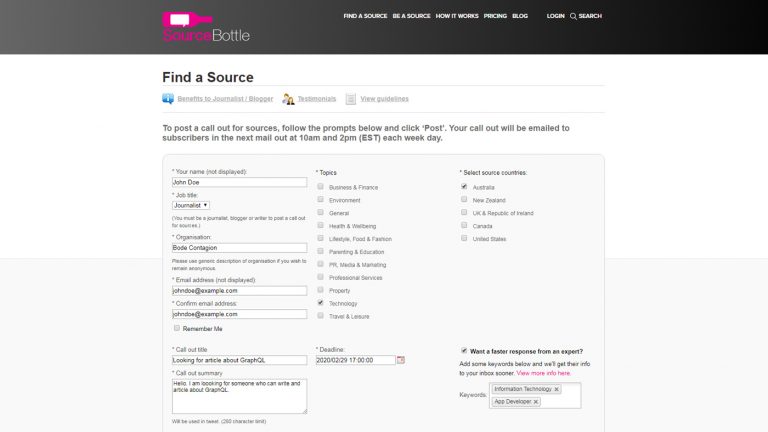Viewport: 768px width, 432px height.
Task: Click the Call out summary text area
Action: [x=240, y=396]
